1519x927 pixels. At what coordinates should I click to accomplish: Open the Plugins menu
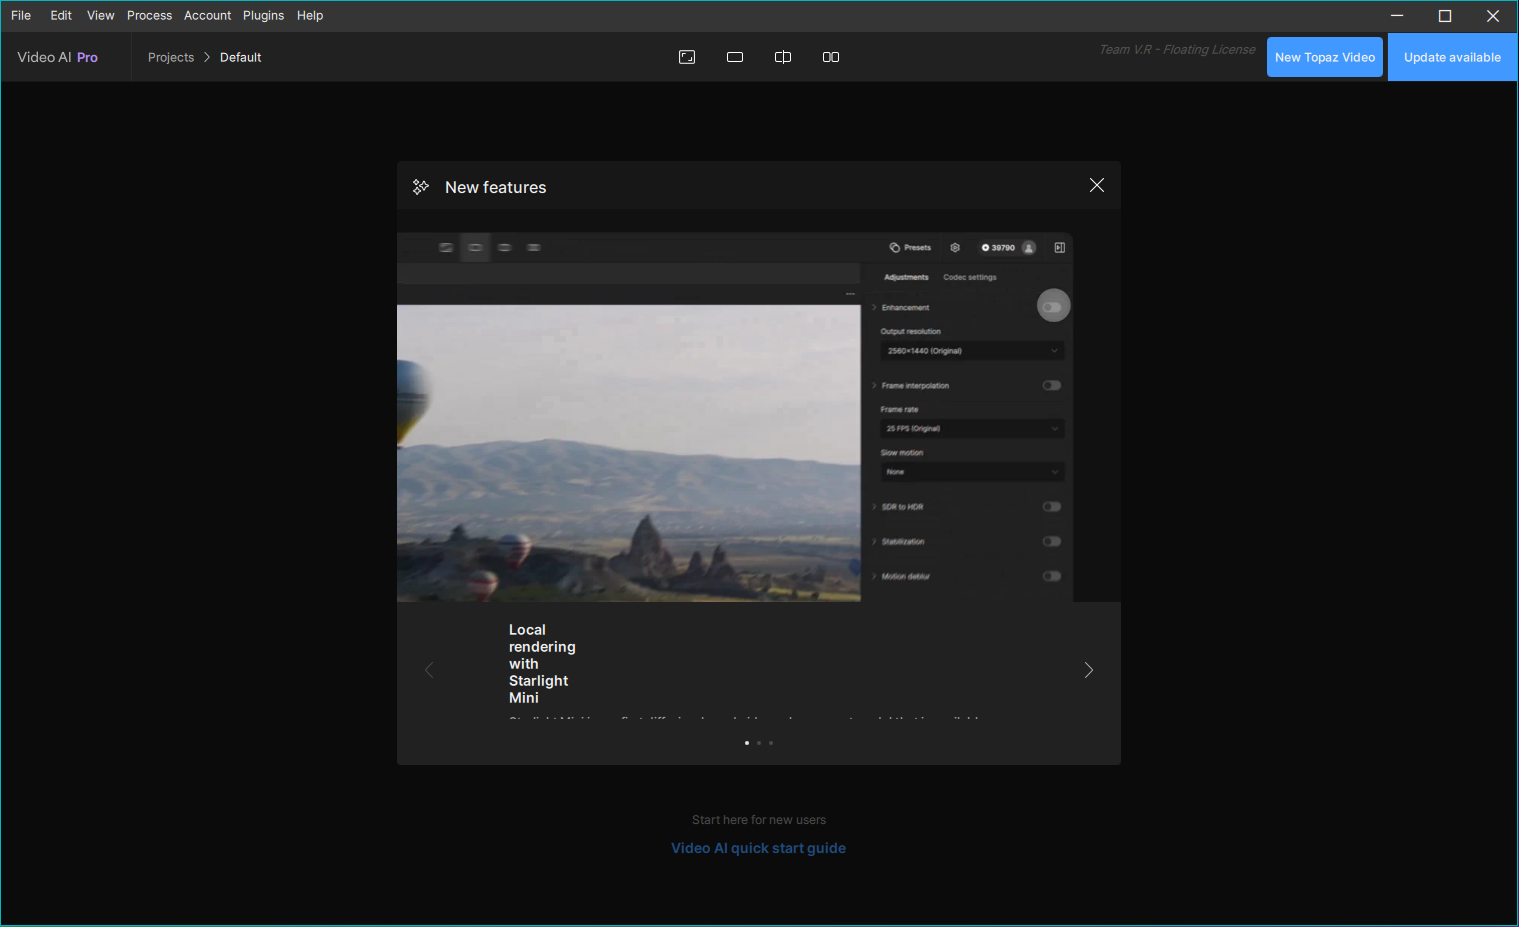pos(263,15)
